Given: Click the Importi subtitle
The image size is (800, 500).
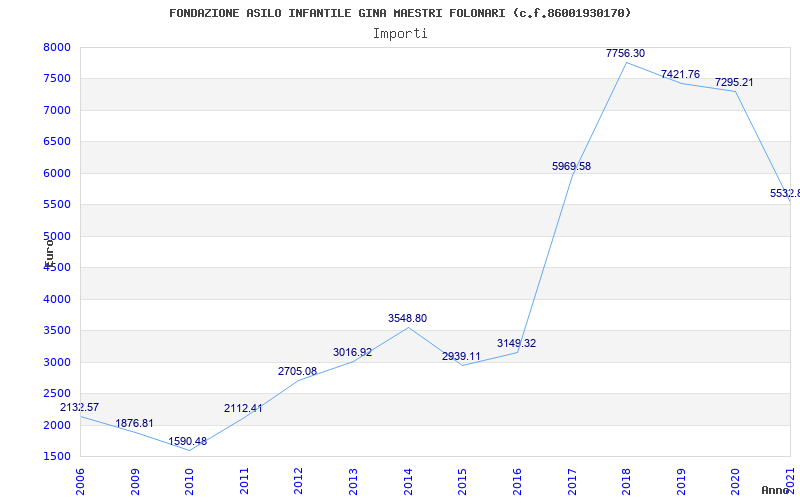Looking at the screenshot, I should pyautogui.click(x=400, y=34).
